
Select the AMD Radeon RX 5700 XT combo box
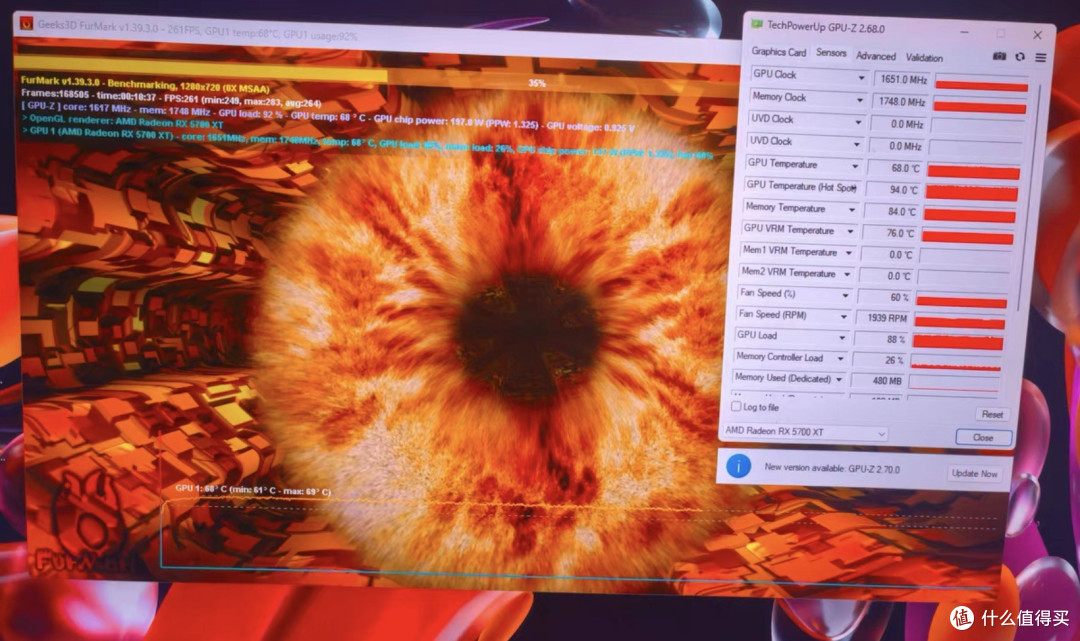804,432
